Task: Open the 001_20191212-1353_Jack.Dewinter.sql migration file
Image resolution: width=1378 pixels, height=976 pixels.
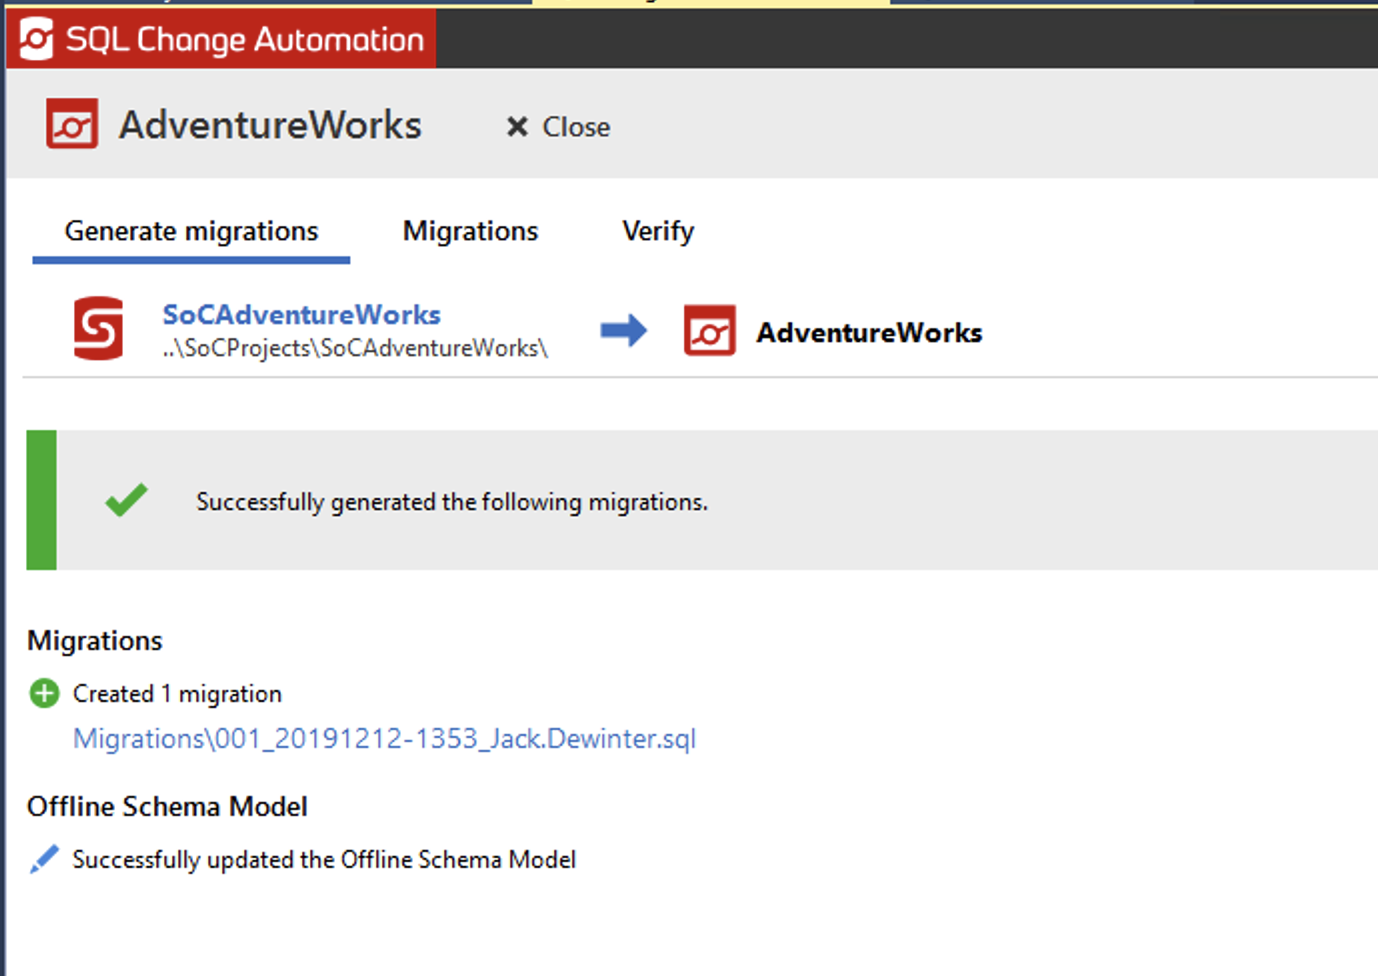Action: pos(384,739)
